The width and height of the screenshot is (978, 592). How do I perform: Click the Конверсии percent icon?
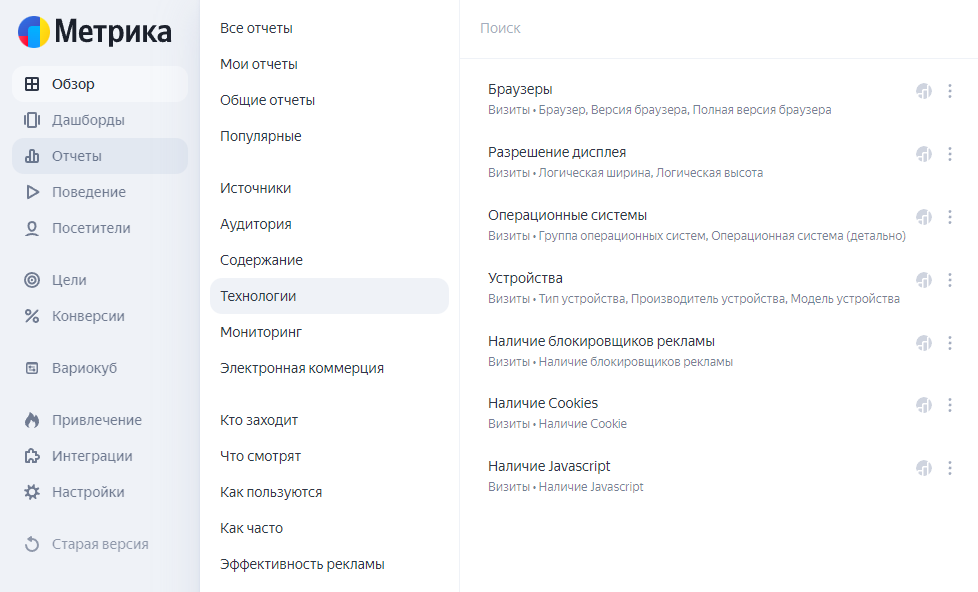click(32, 316)
